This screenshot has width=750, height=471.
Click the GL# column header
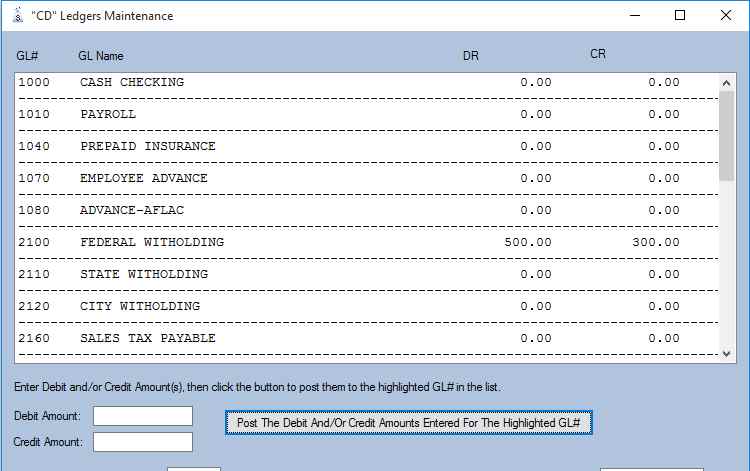pos(27,56)
